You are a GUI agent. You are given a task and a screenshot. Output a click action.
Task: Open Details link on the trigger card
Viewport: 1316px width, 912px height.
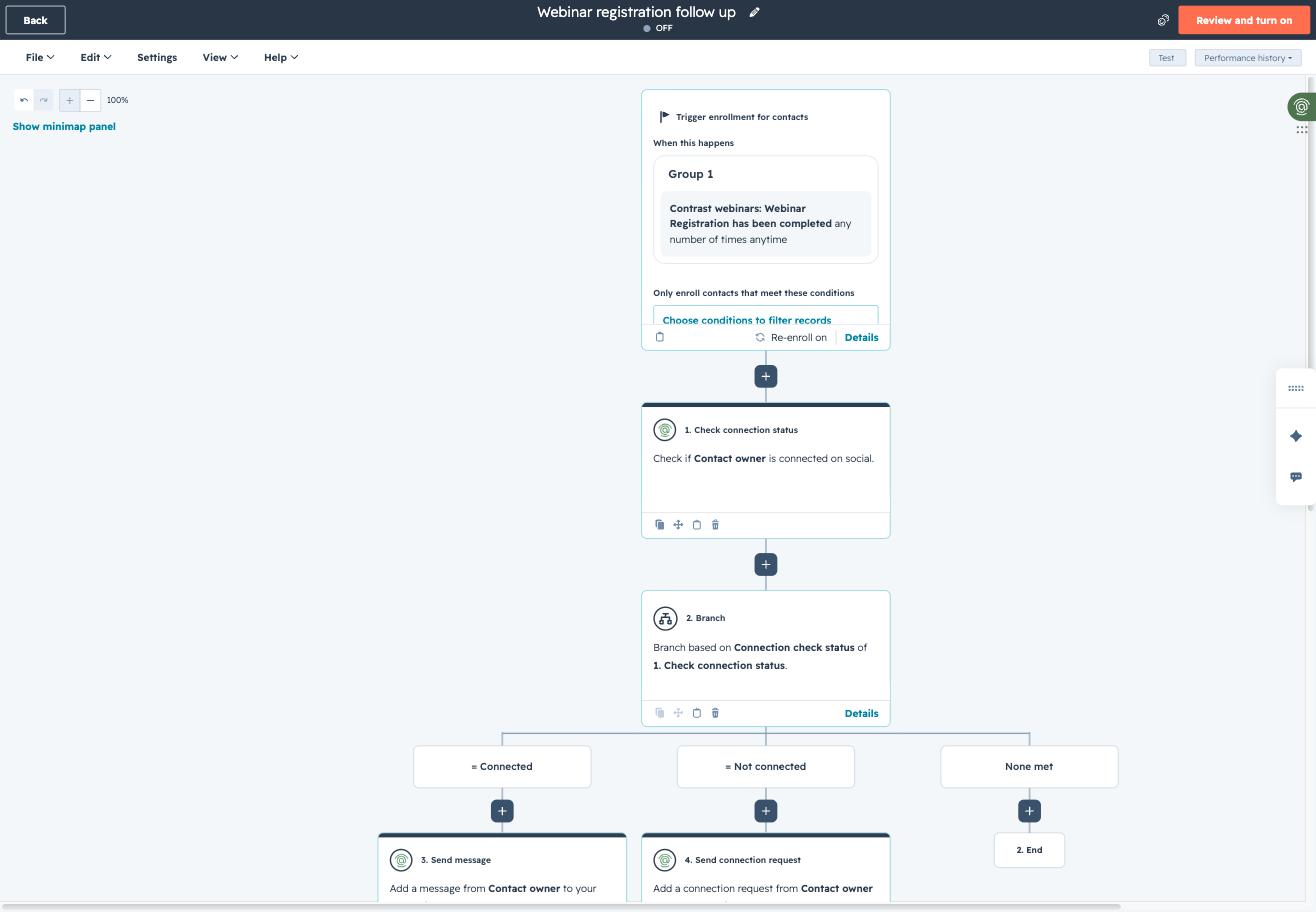[x=861, y=338]
